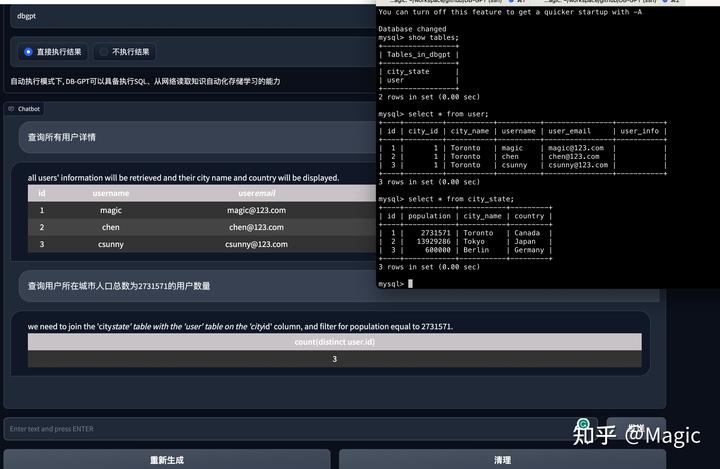The width and height of the screenshot is (720, 469).
Task: Click the 'csunny' username cell in chatbot table
Action: (111, 244)
